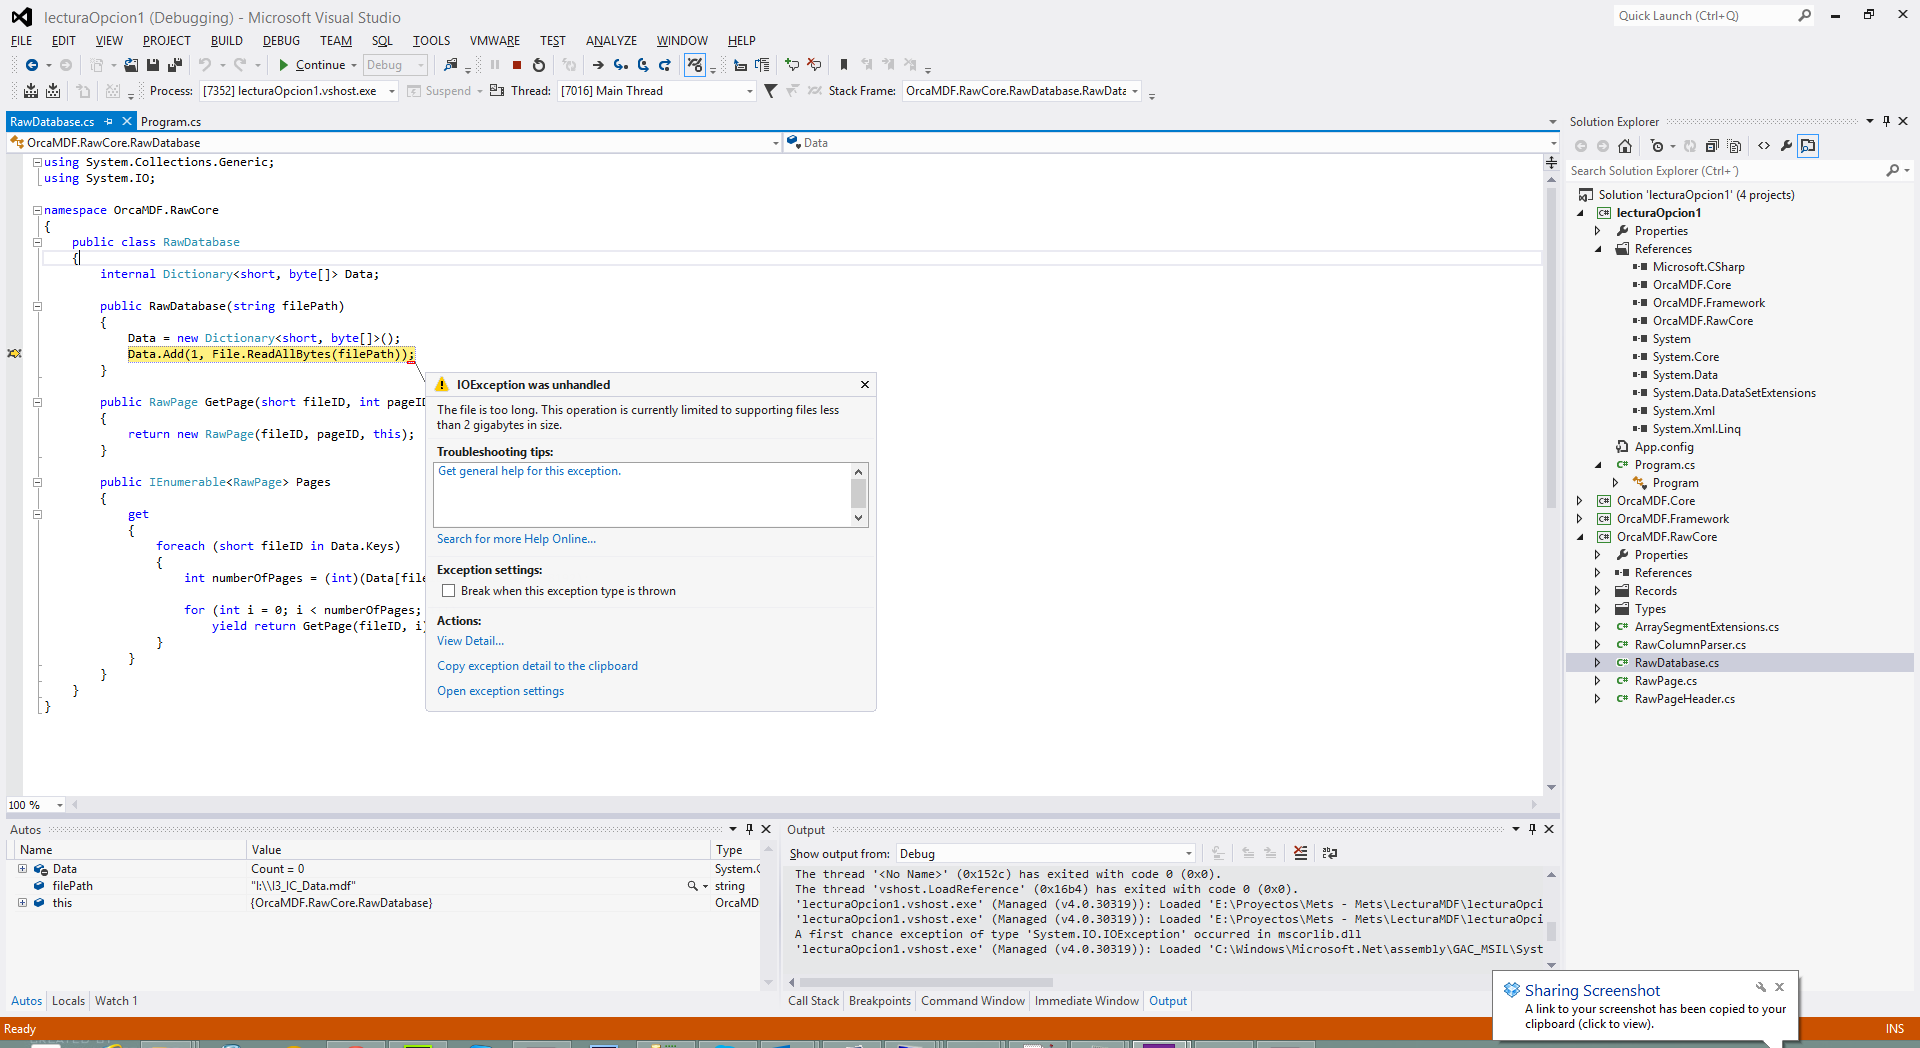
Task: Click the Sharing Screenshot notification
Action: coord(1645,1006)
